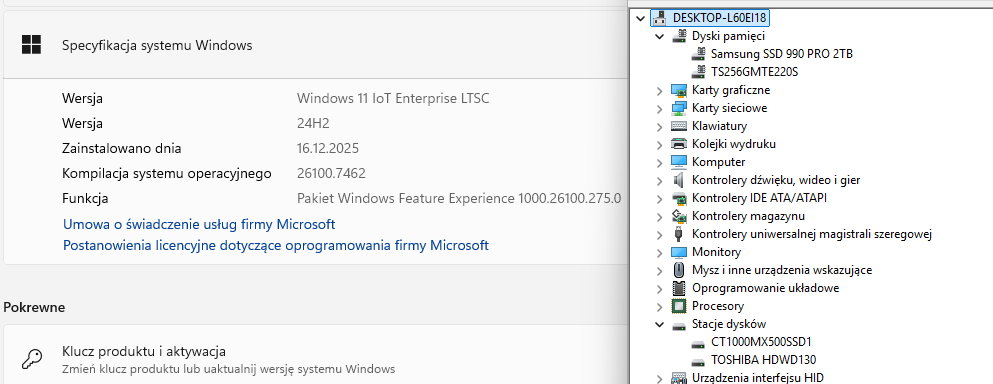Select Samsung SSD 990 PRO 2TB entry
The height and width of the screenshot is (384, 993).
click(x=781, y=54)
